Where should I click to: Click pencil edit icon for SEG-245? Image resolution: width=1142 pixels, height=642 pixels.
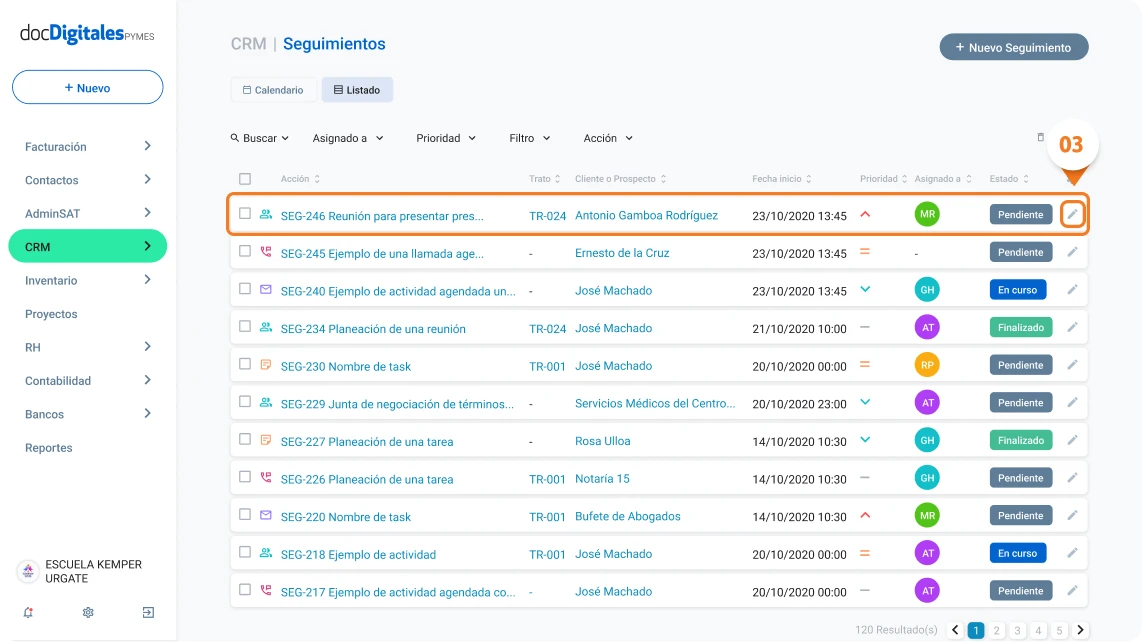point(1072,252)
